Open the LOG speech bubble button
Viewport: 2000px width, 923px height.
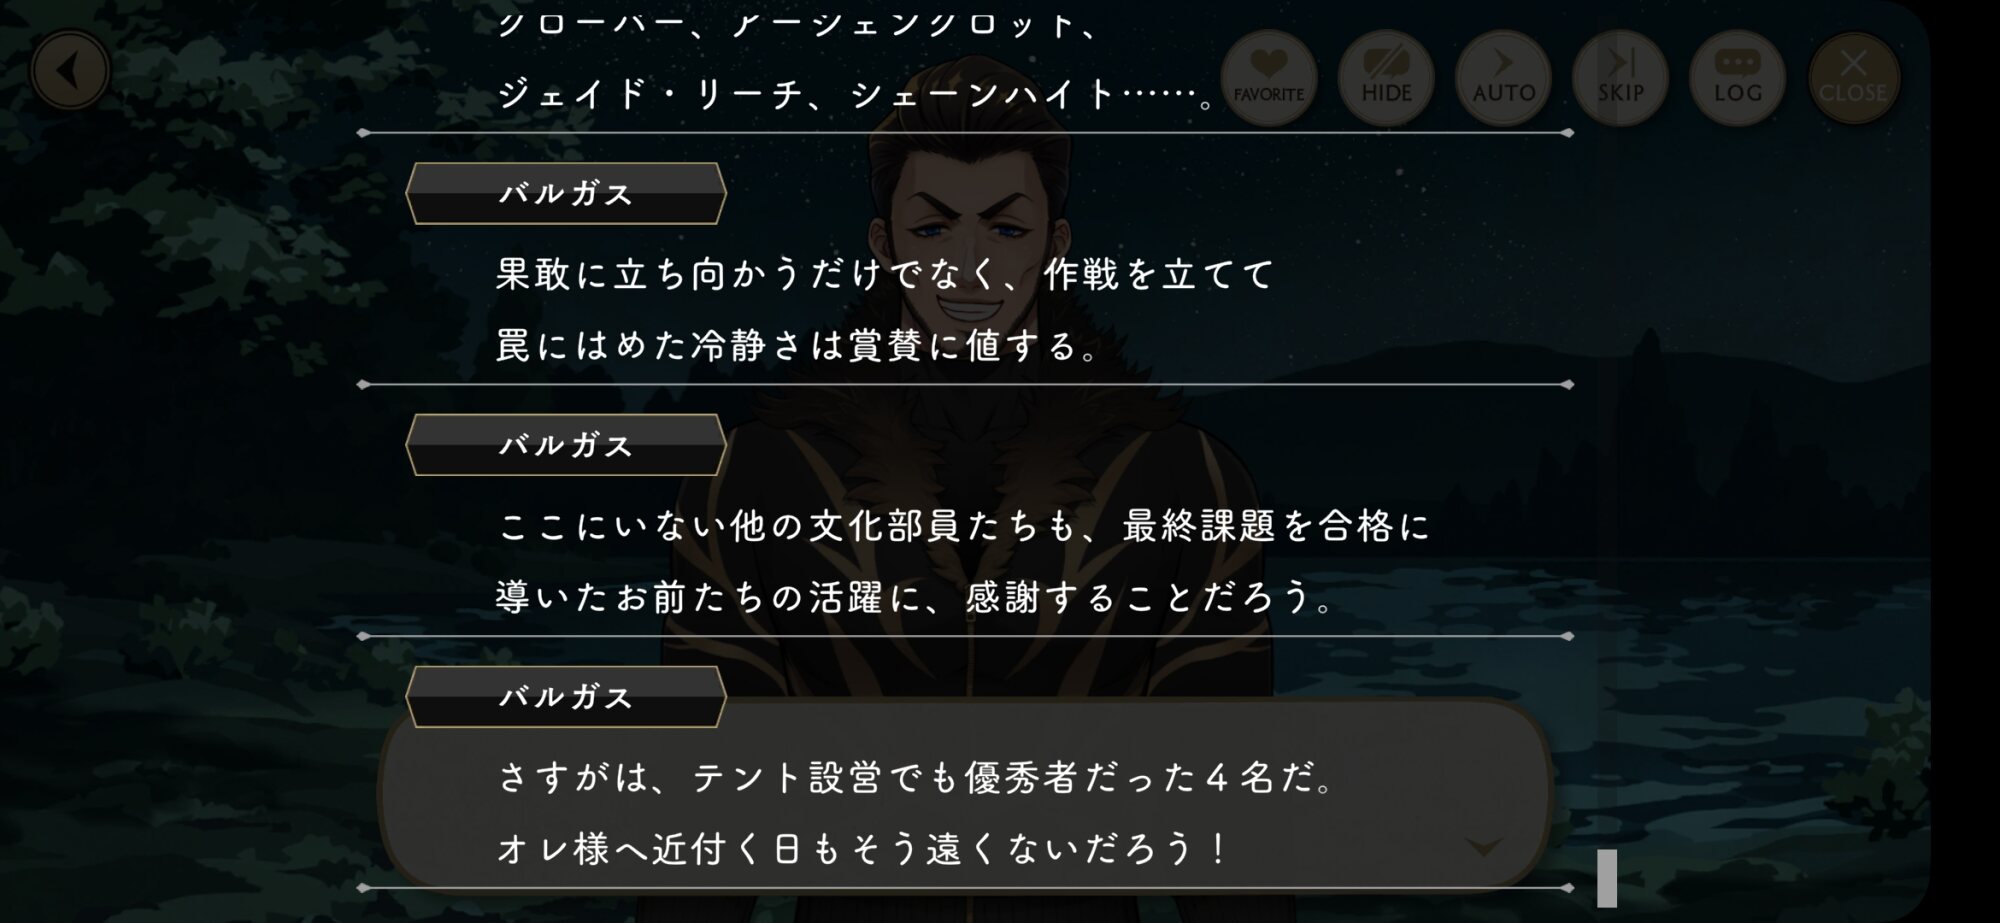click(x=1737, y=78)
